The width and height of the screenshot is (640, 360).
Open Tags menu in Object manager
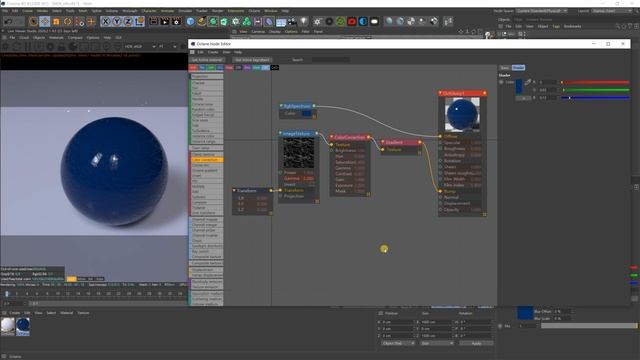[556, 26]
